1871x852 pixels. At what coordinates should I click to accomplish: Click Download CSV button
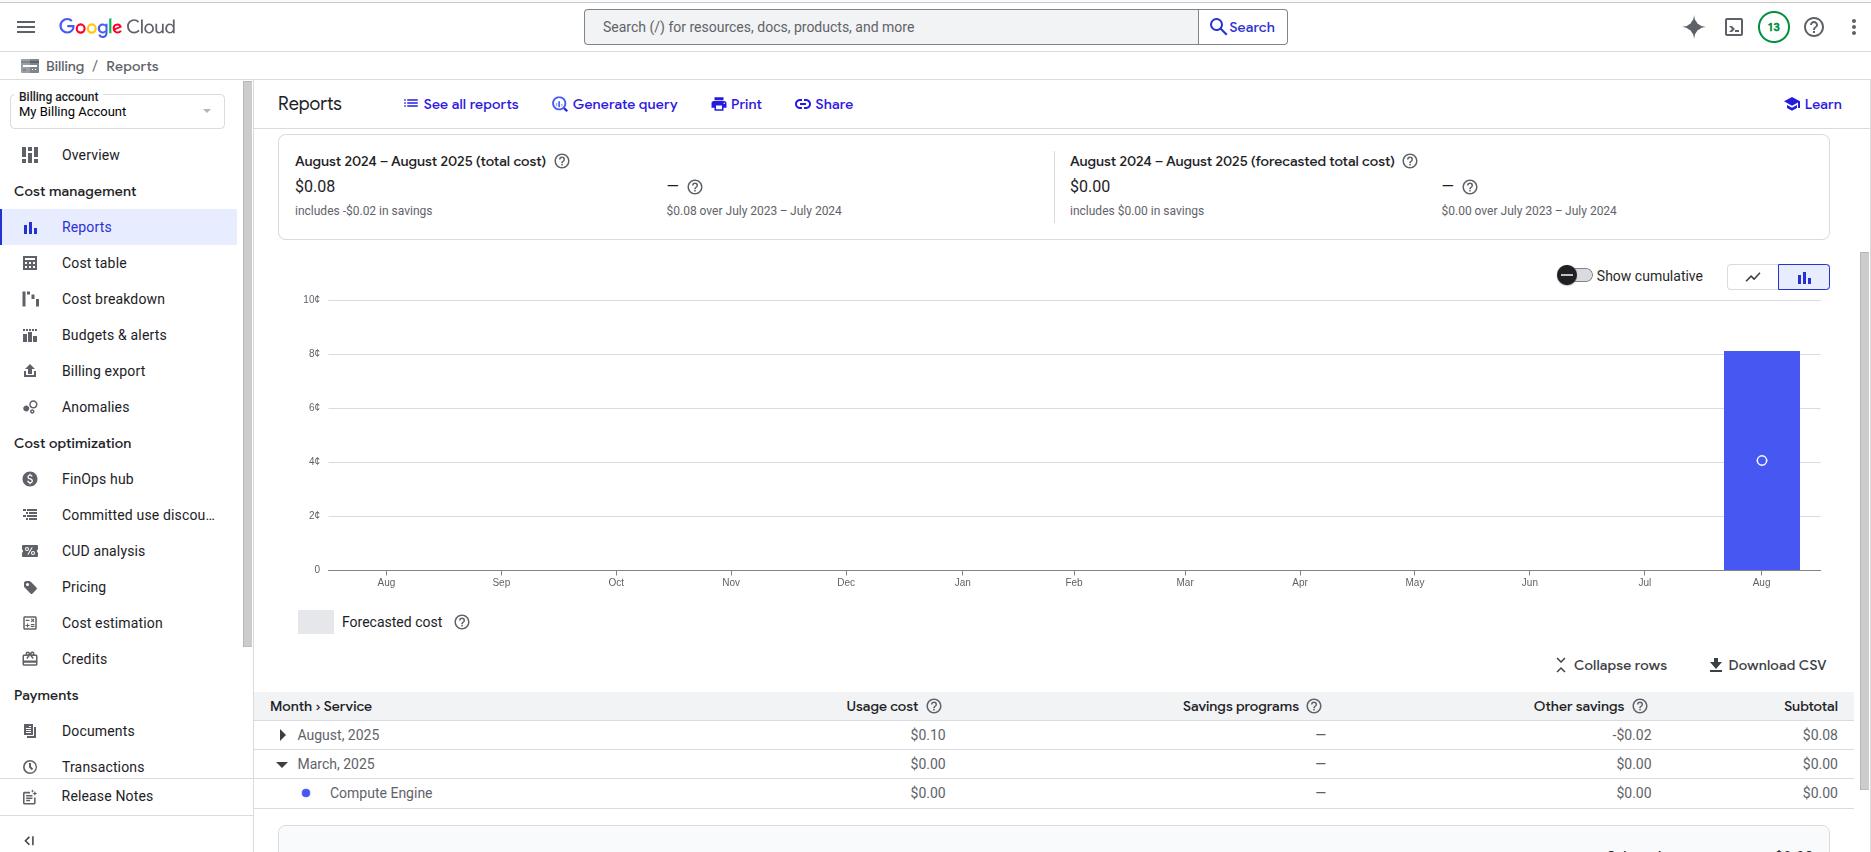tap(1767, 665)
